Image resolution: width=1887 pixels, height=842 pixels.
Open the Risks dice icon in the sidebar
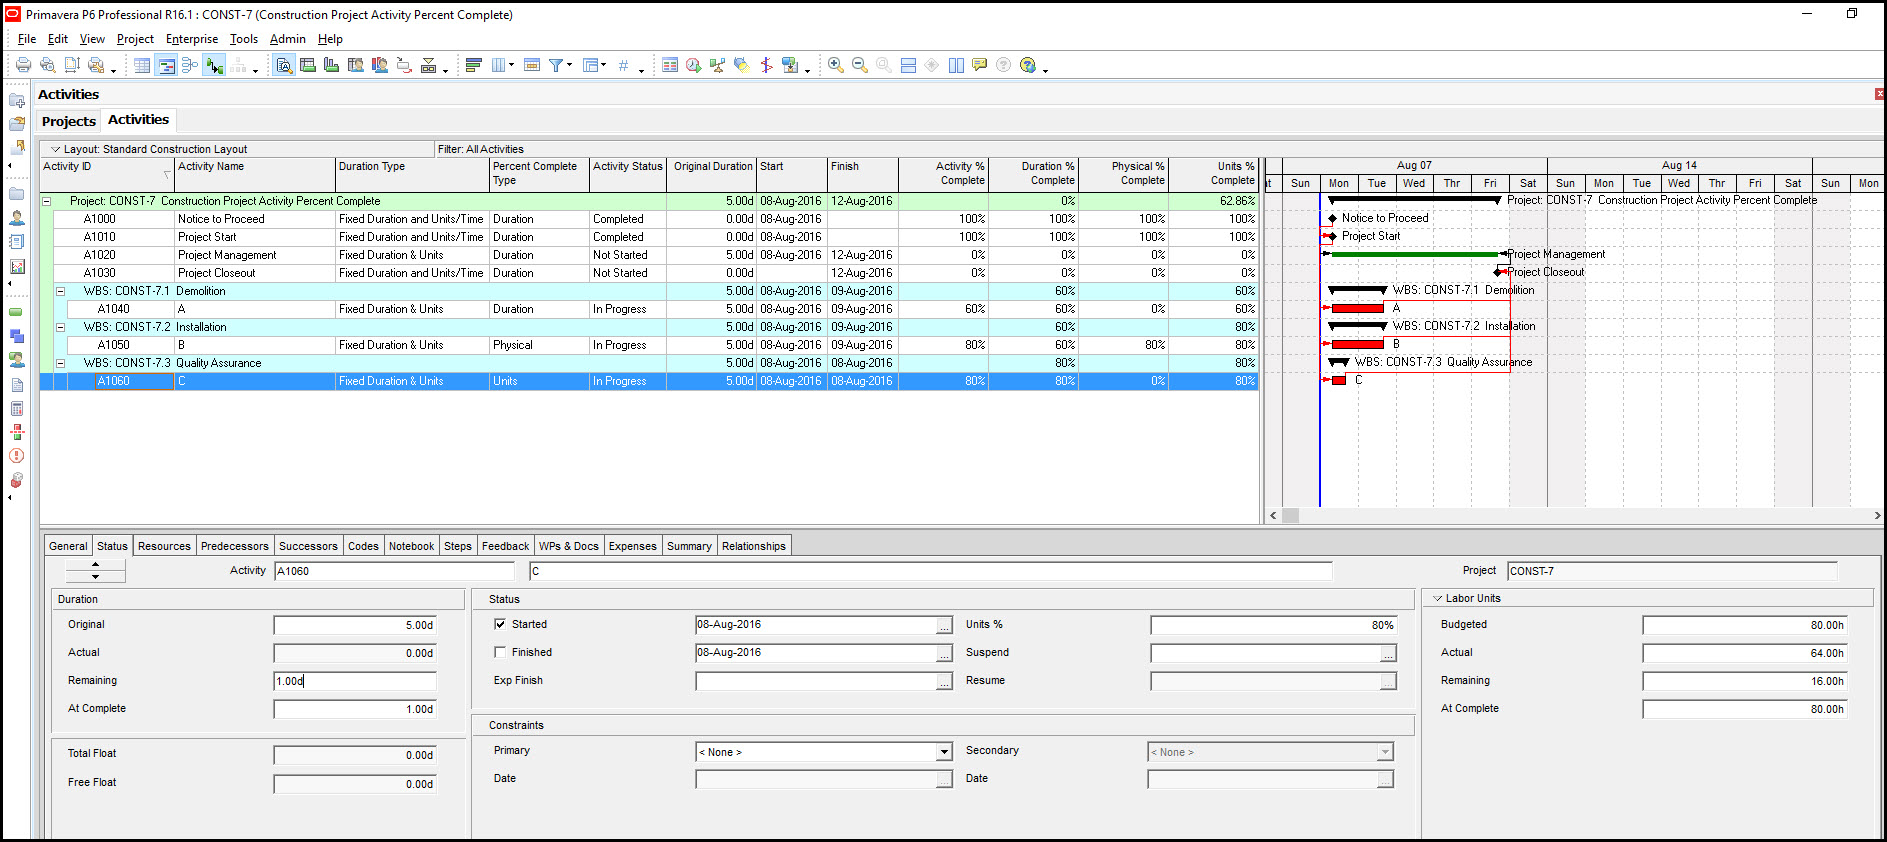point(17,480)
